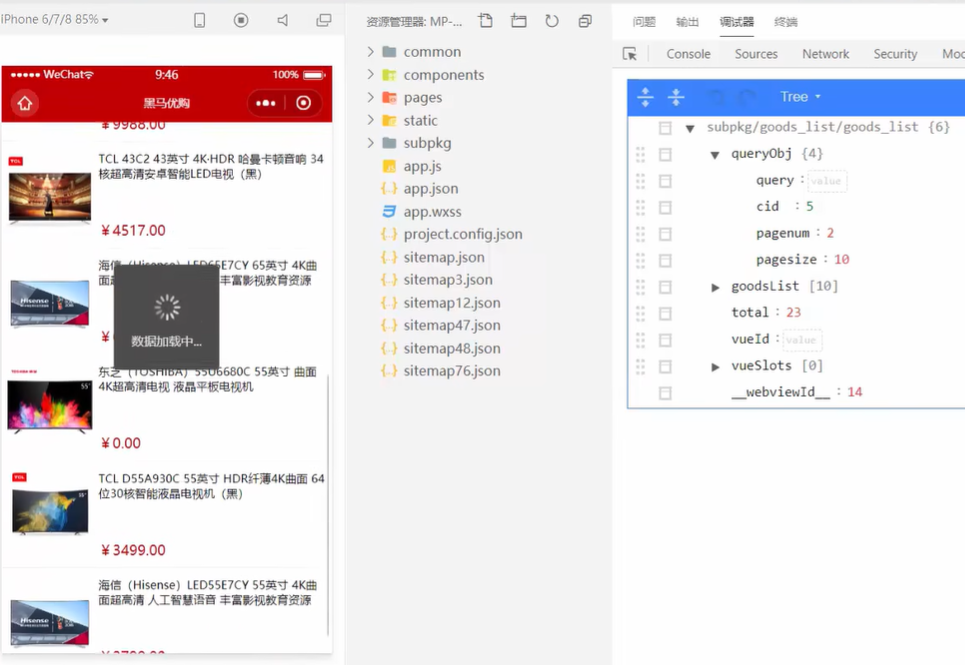Expand the vueSlots array node
The height and width of the screenshot is (665, 965).
[715, 367]
